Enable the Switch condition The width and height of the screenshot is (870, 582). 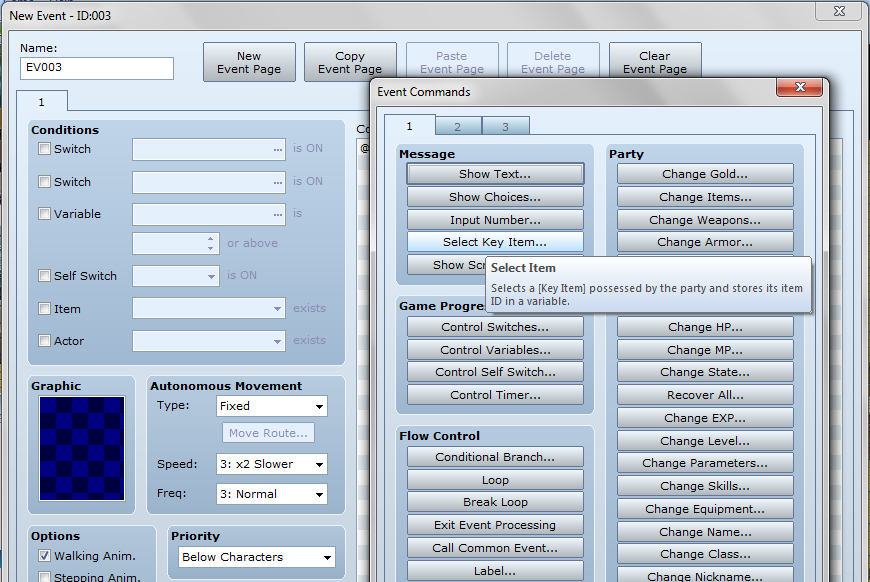point(44,148)
